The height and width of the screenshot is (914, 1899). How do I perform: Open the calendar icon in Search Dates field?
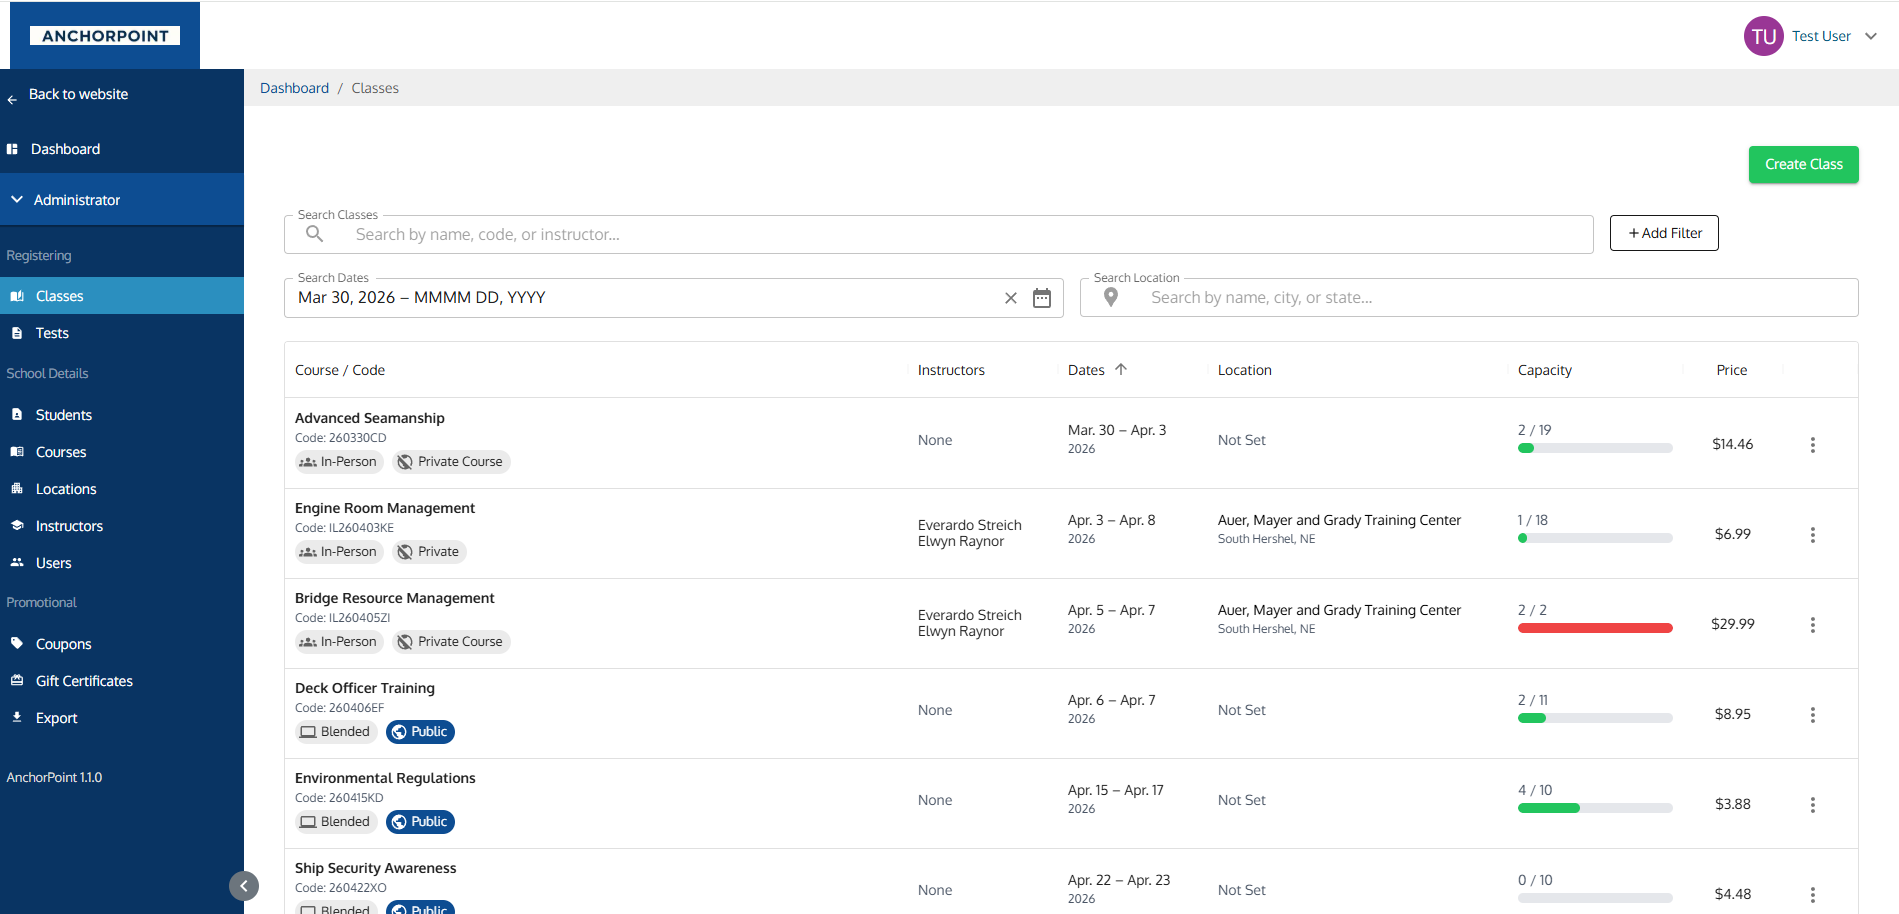(x=1041, y=297)
